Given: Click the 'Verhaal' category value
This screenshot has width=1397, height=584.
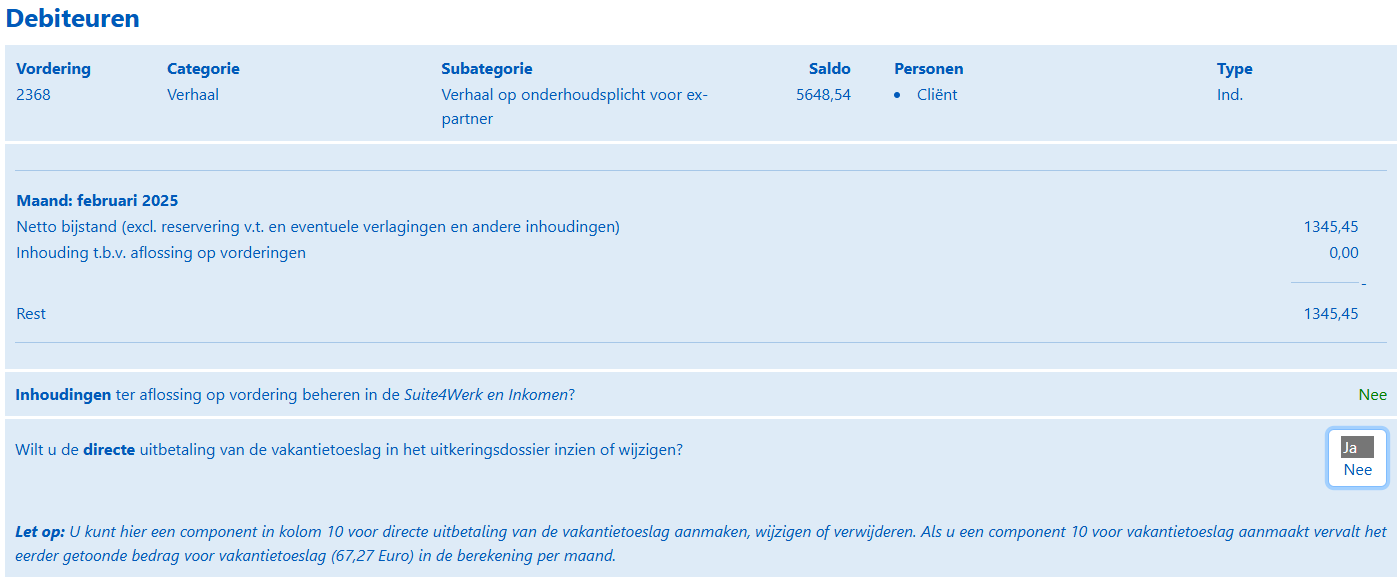Looking at the screenshot, I should pyautogui.click(x=193, y=95).
